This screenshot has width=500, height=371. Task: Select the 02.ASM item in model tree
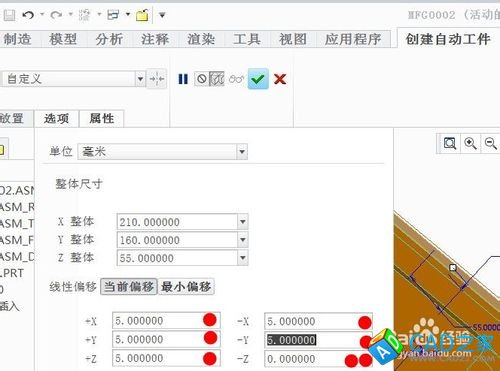click(17, 191)
